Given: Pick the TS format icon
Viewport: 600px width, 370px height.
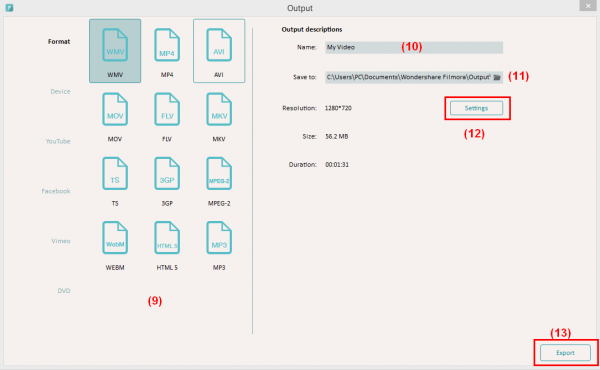Looking at the screenshot, I should [x=115, y=174].
